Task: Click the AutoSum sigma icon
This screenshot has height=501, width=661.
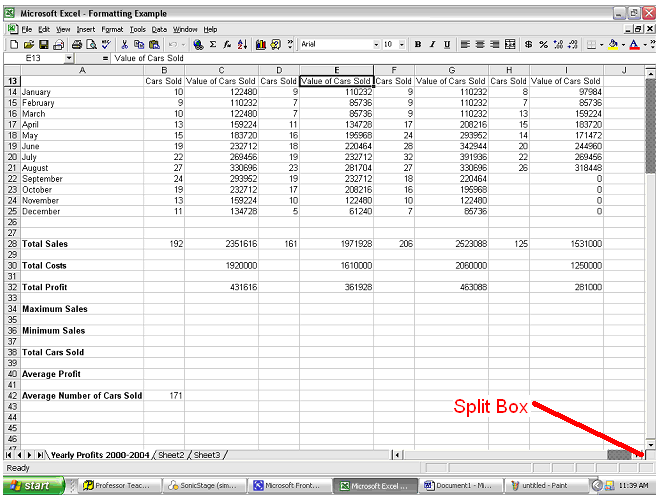Action: (x=215, y=45)
